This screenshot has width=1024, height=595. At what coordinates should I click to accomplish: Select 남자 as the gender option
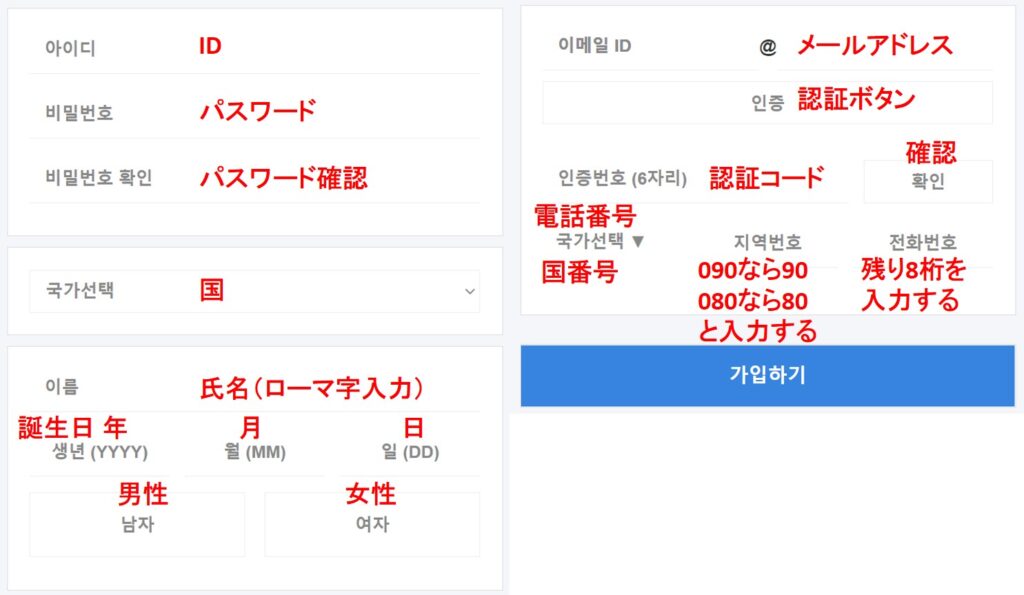click(x=136, y=524)
